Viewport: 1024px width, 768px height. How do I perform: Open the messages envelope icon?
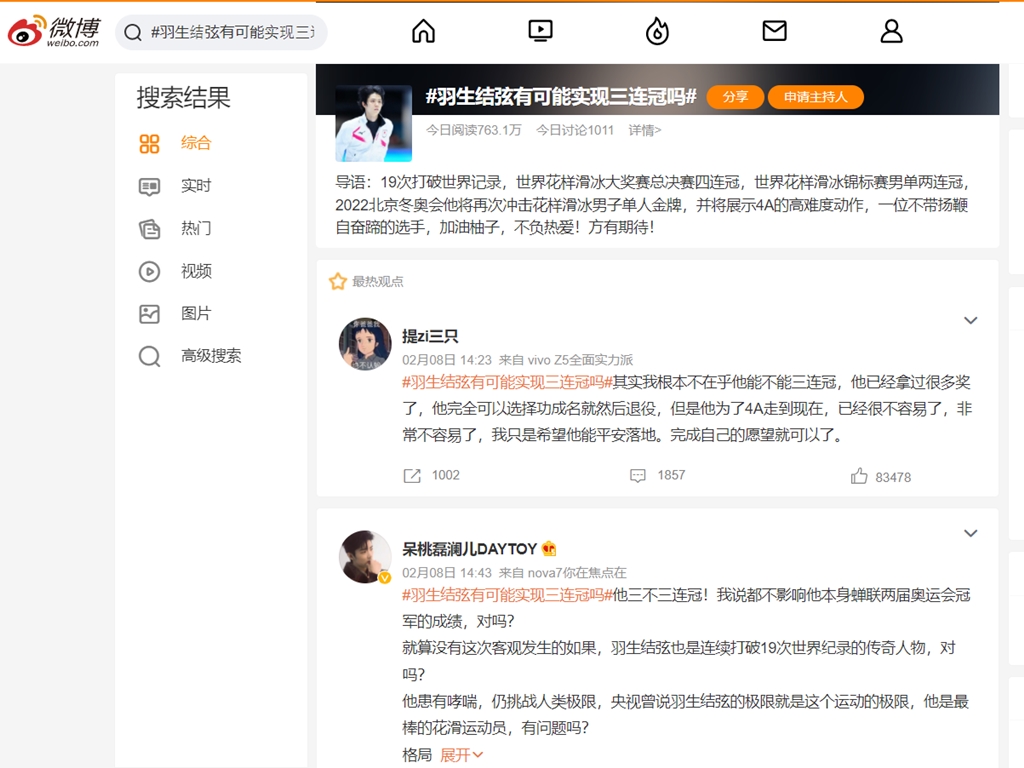coord(774,32)
